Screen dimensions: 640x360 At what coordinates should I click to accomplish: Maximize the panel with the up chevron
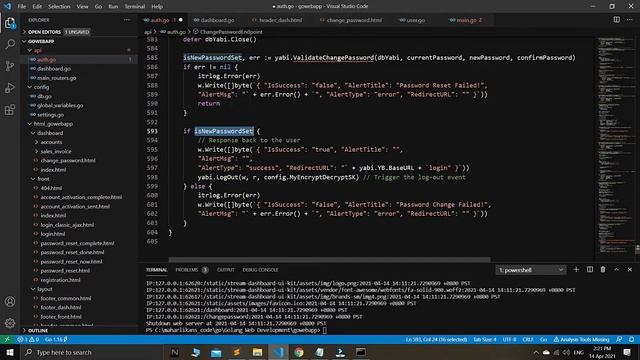[616, 269]
